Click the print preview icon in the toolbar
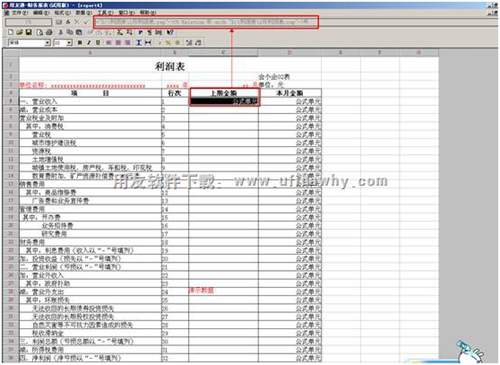This screenshot has width=500, height=365. tap(40, 32)
